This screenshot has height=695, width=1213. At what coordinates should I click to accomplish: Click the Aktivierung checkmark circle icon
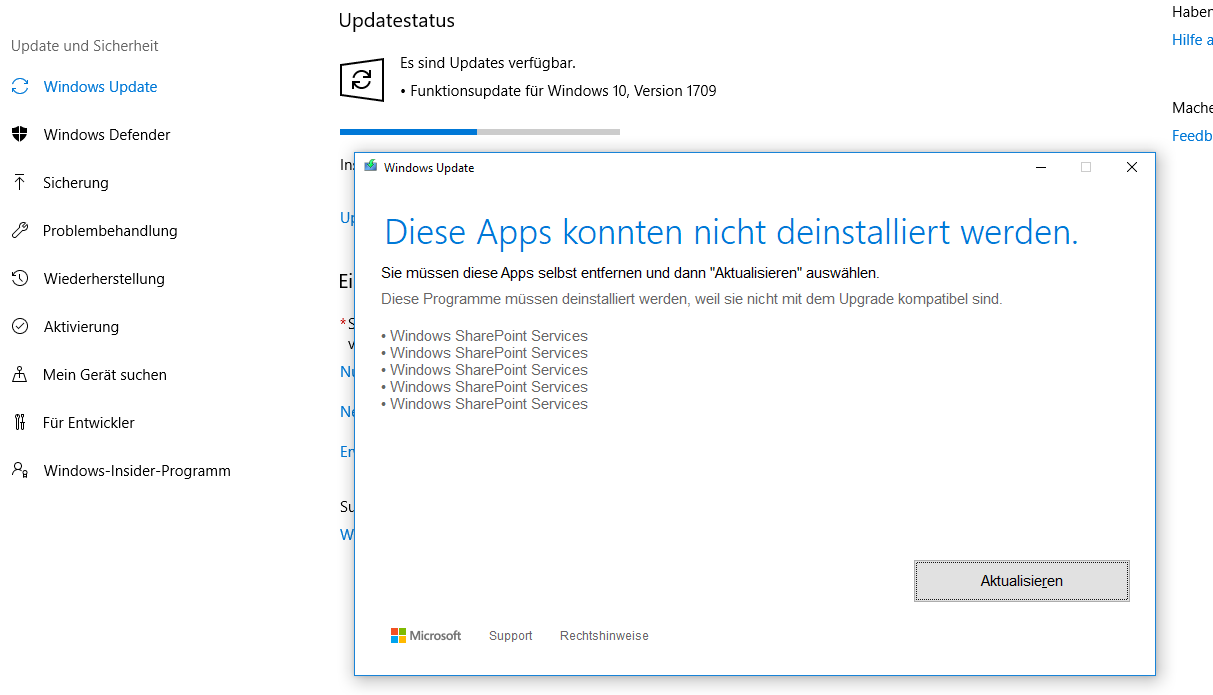(20, 327)
